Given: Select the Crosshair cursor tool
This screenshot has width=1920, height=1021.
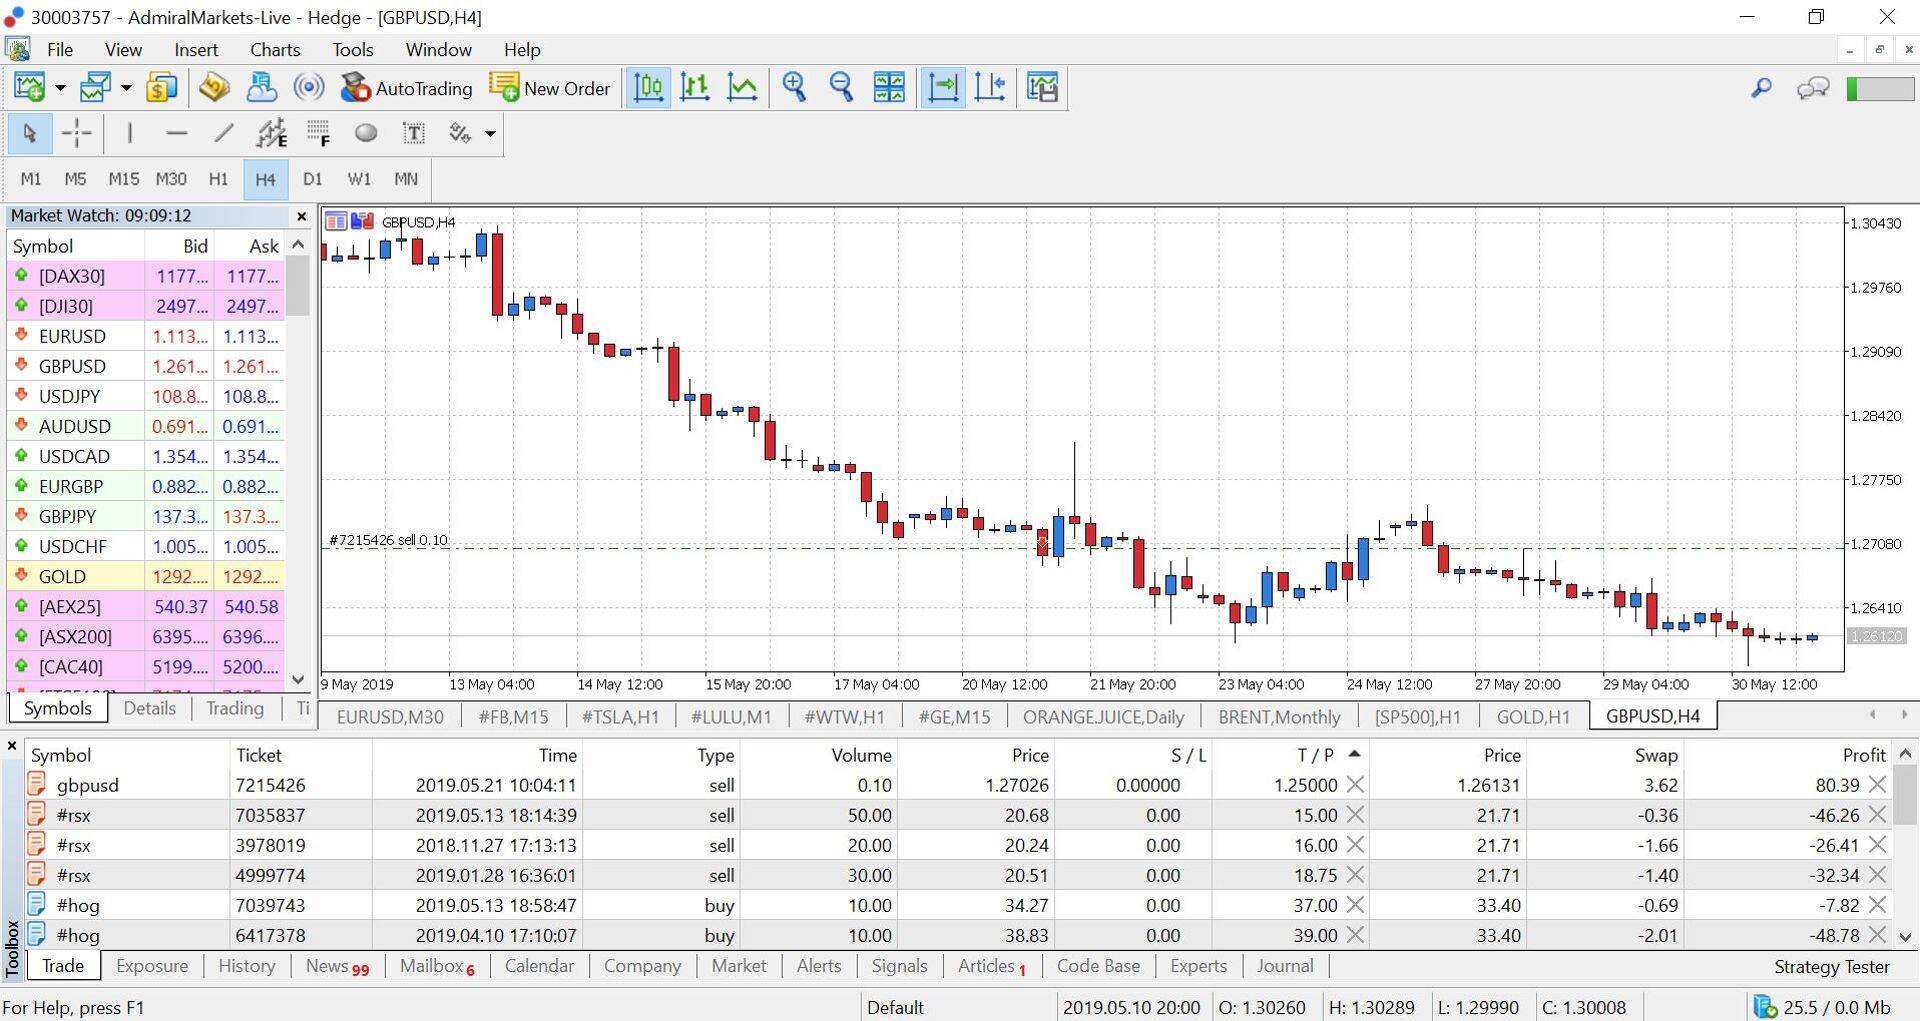Looking at the screenshot, I should 76,133.
